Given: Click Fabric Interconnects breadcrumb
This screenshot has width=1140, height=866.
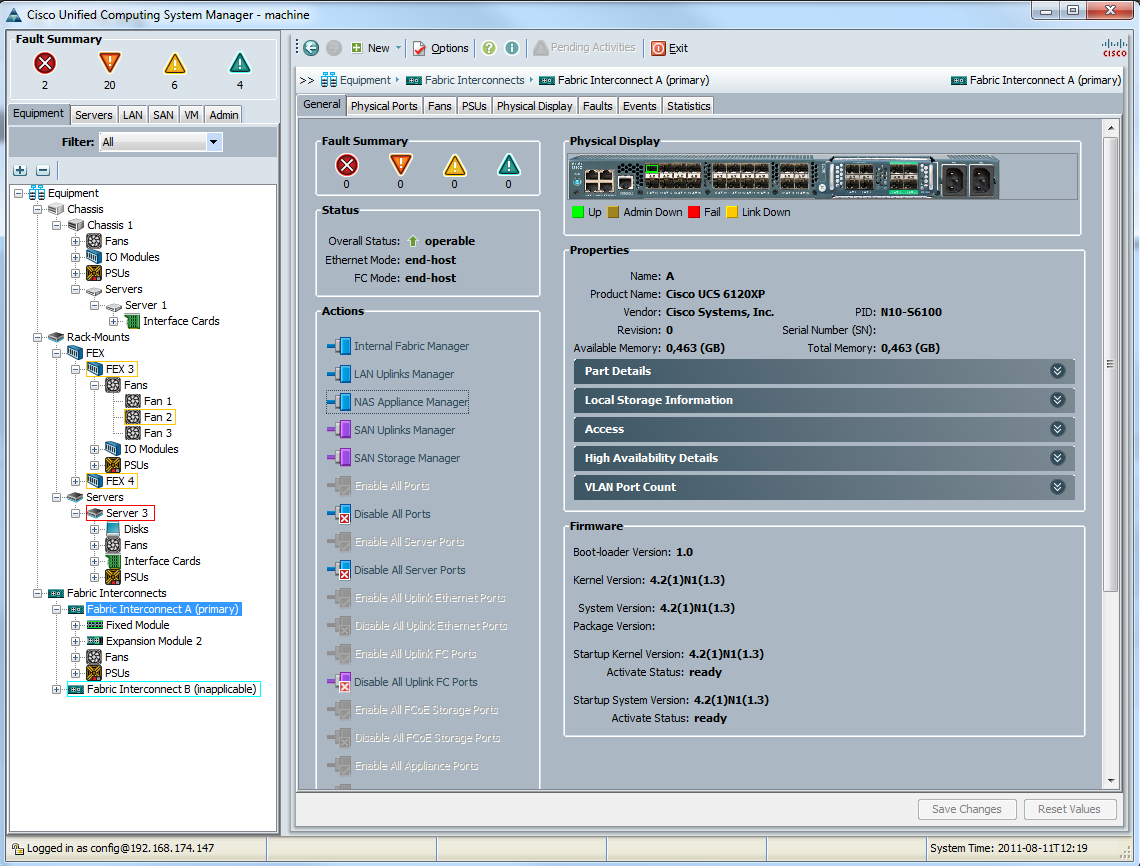Looking at the screenshot, I should pos(465,80).
